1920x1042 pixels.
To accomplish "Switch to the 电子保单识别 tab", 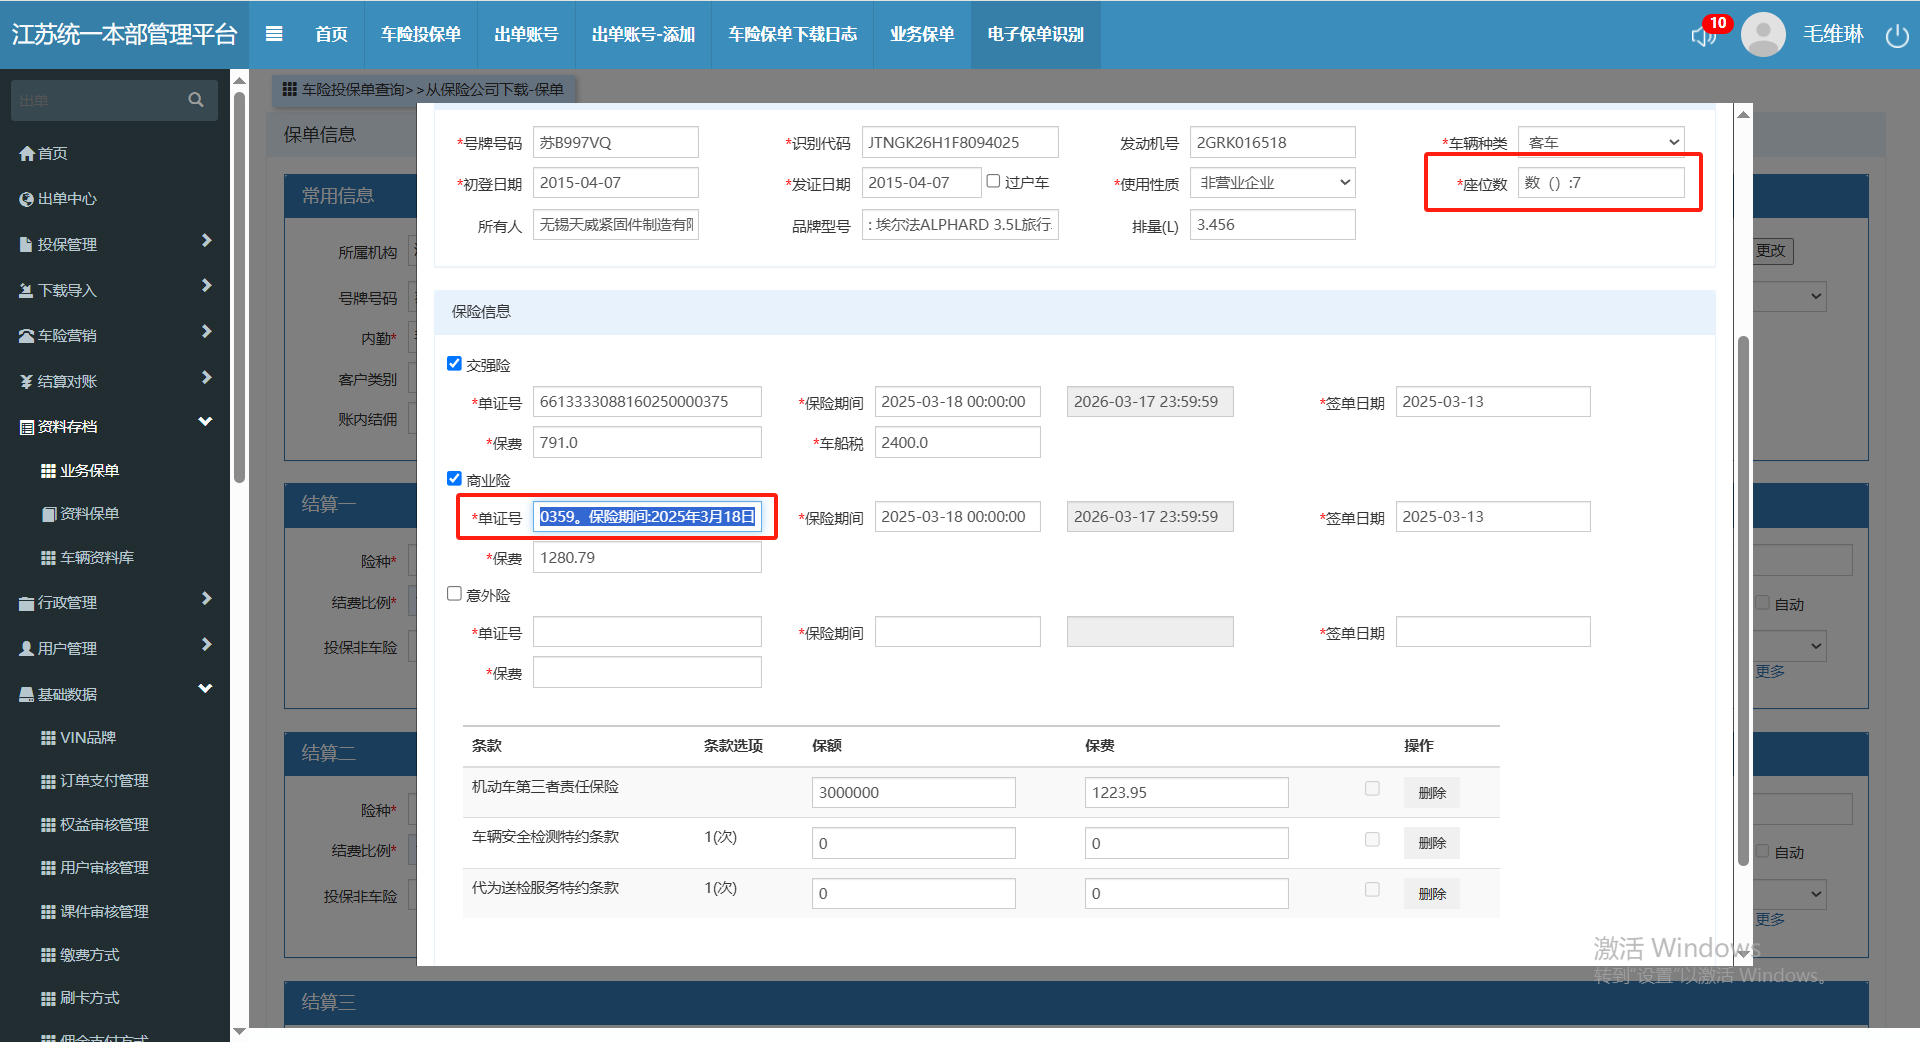I will pos(1035,34).
